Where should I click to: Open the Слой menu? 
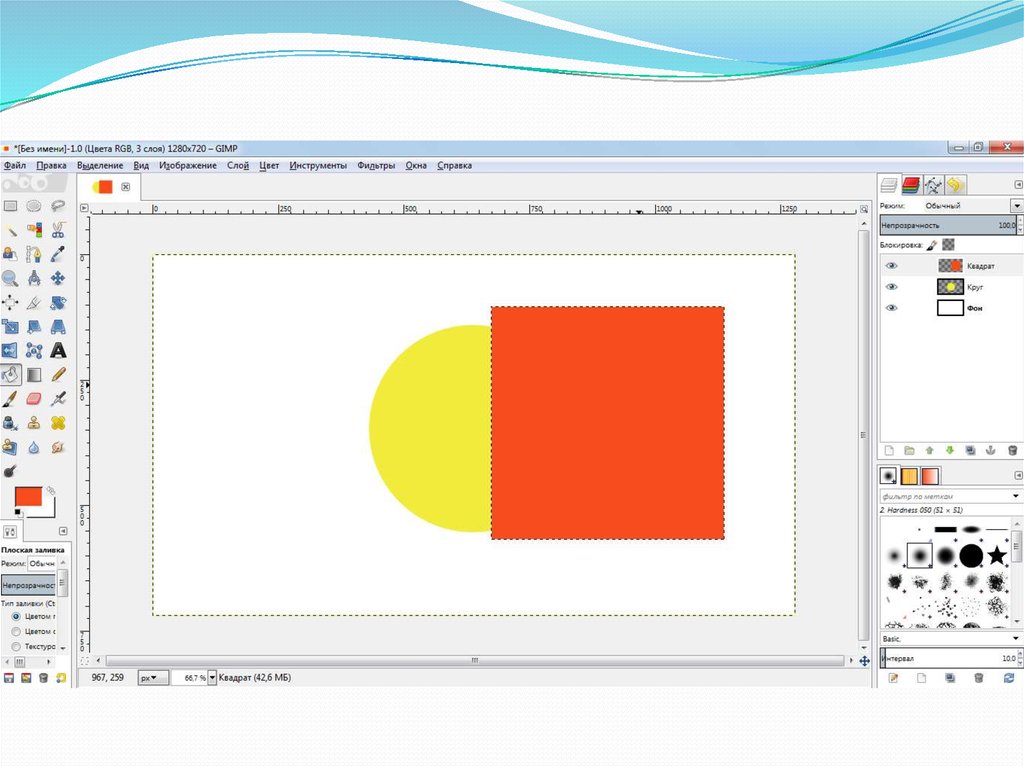point(238,166)
